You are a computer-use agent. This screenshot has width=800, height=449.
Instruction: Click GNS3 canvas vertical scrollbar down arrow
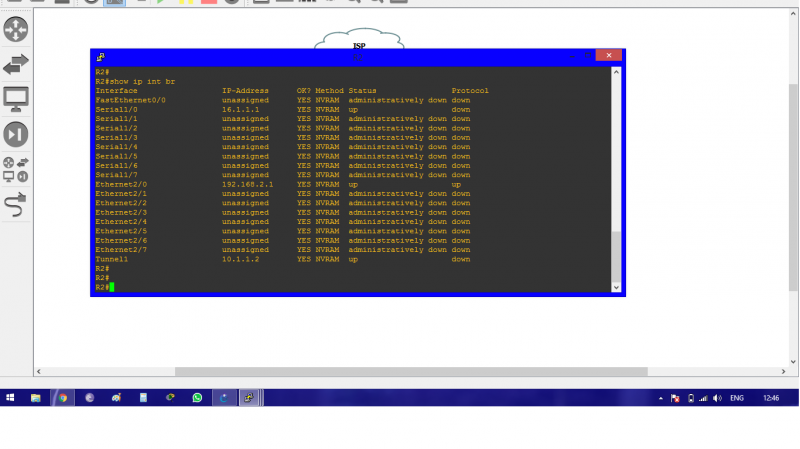[x=793, y=362]
